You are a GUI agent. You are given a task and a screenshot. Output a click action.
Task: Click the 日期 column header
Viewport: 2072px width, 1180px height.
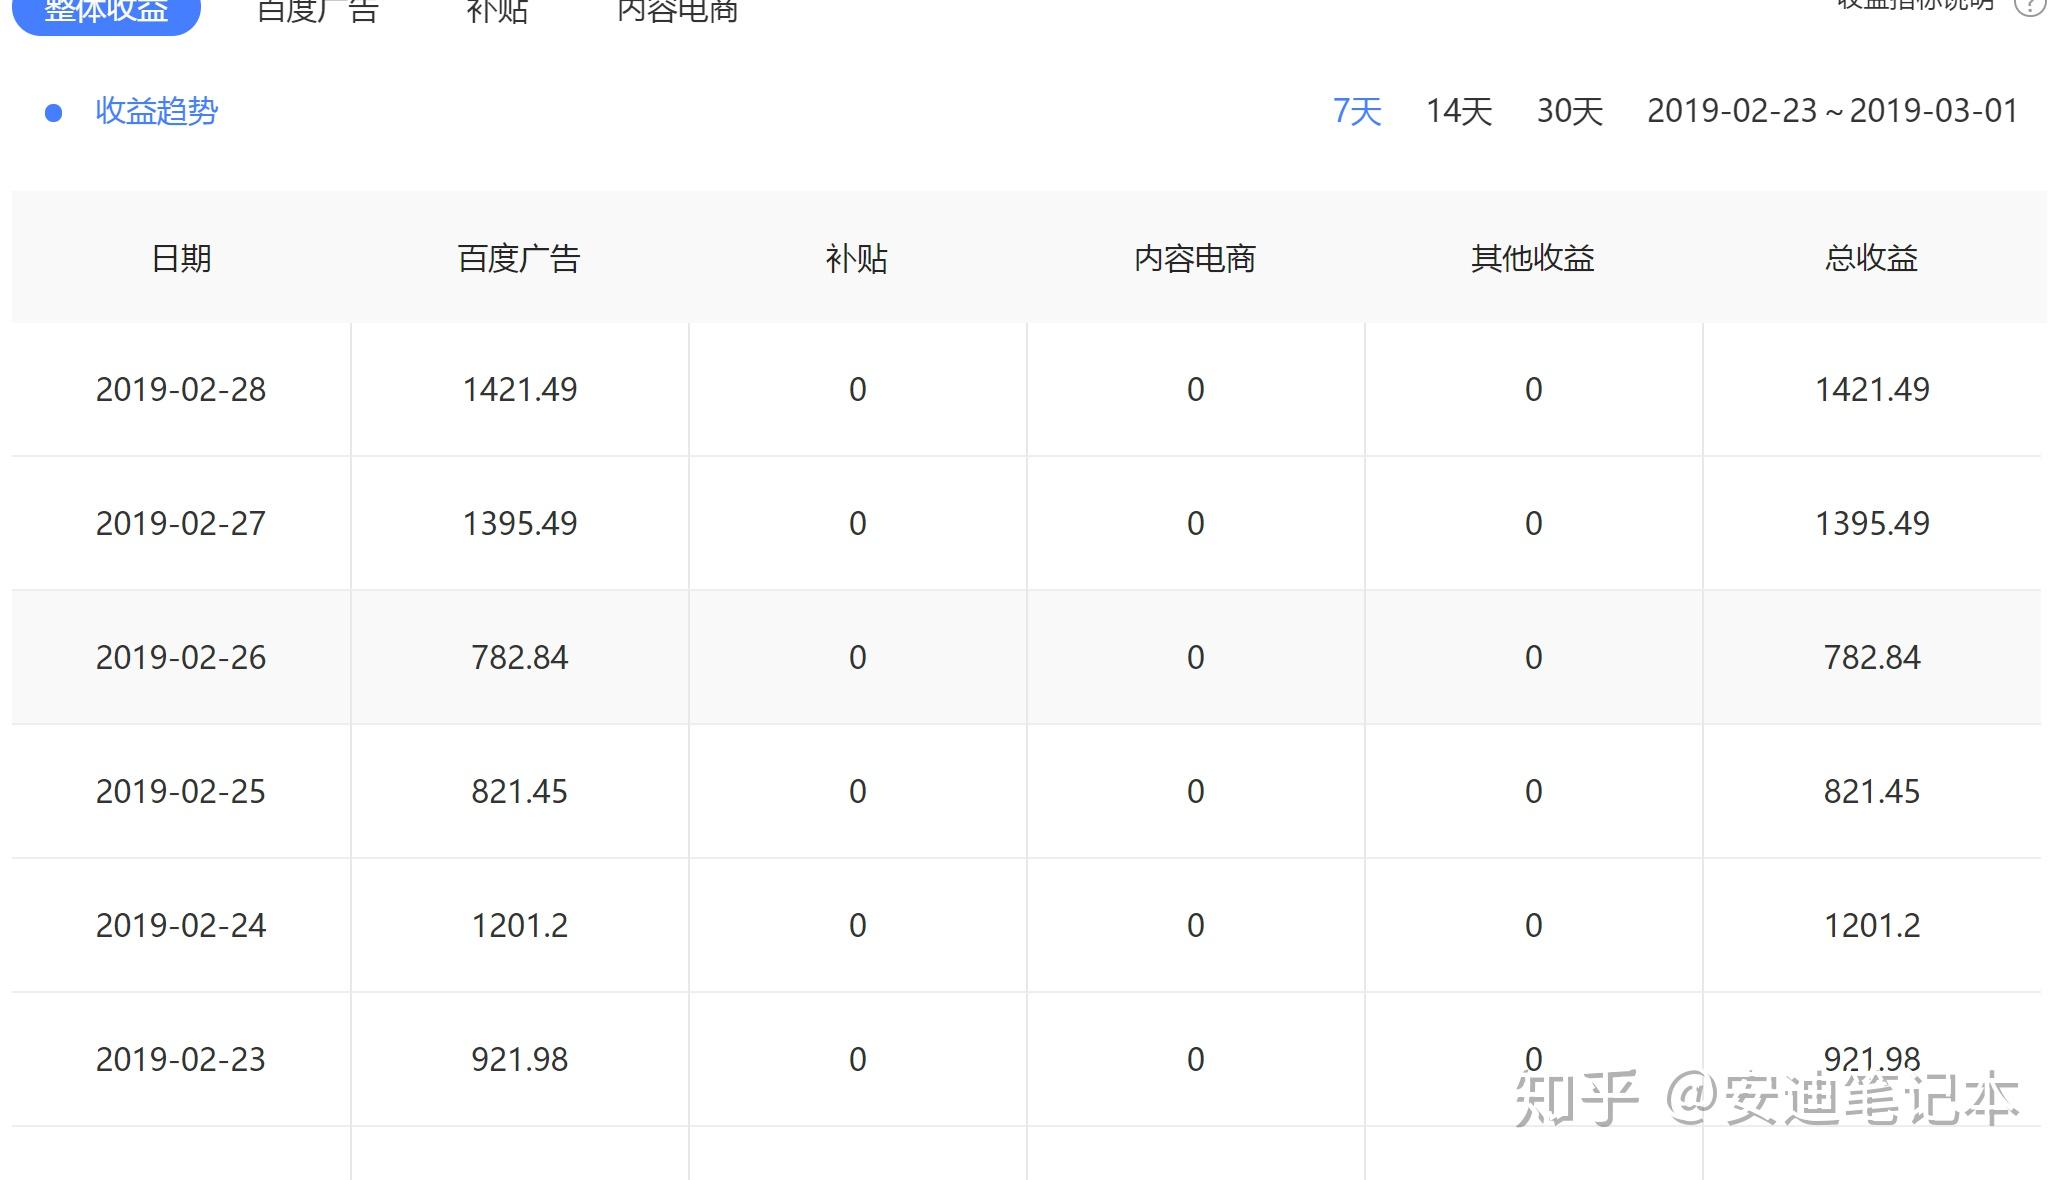click(181, 258)
